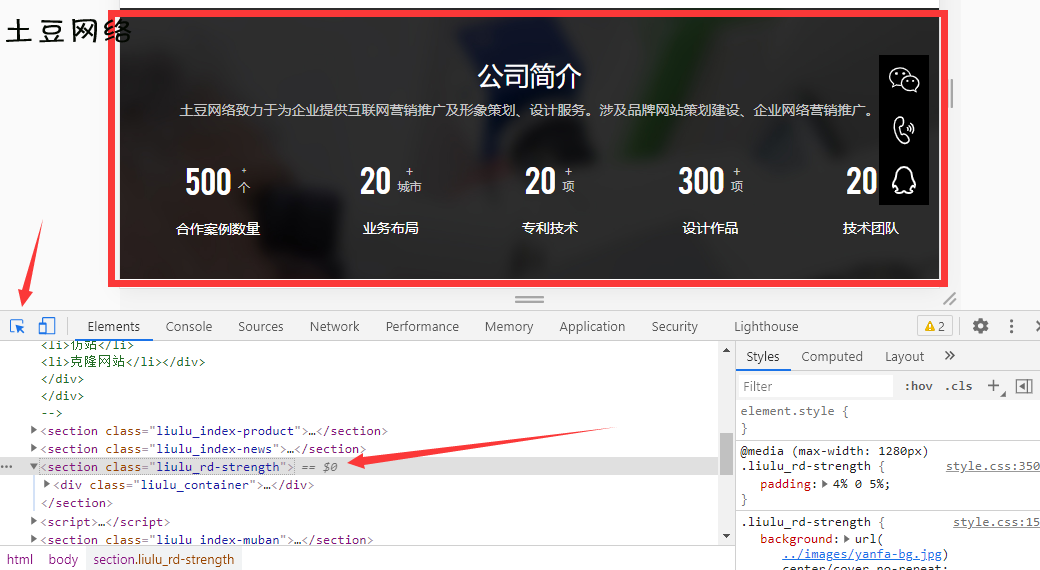The width and height of the screenshot is (1040, 570).
Task: Open the style.css:350 source link
Action: click(992, 466)
